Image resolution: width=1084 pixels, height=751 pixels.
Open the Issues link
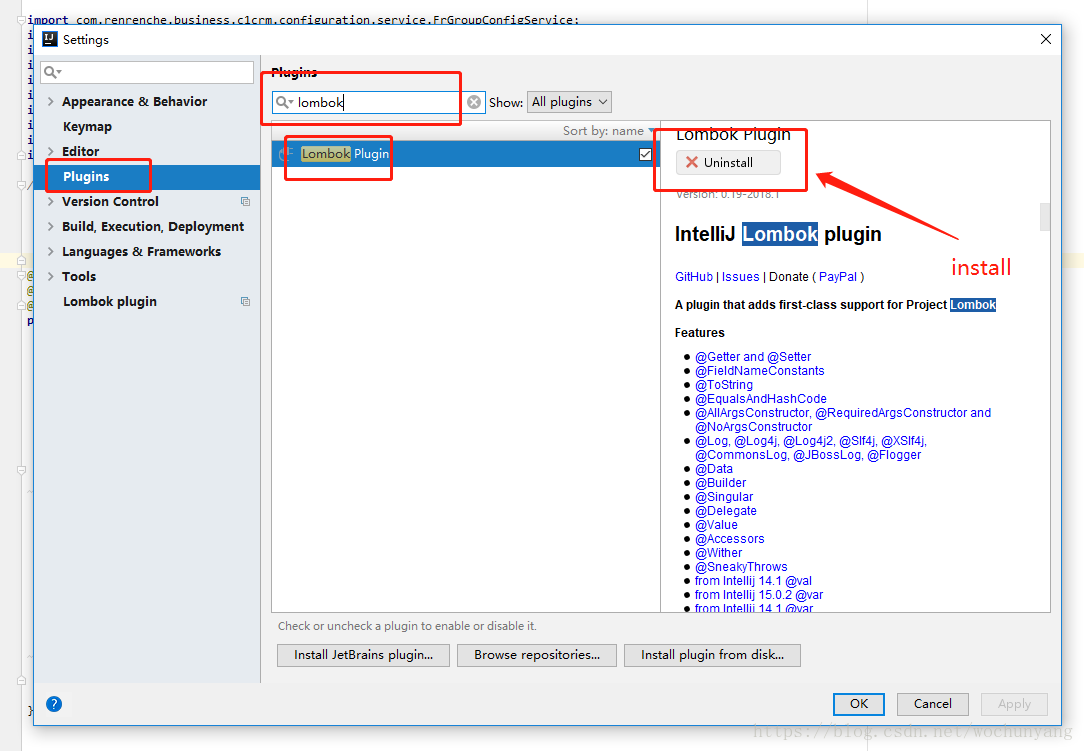click(x=740, y=277)
